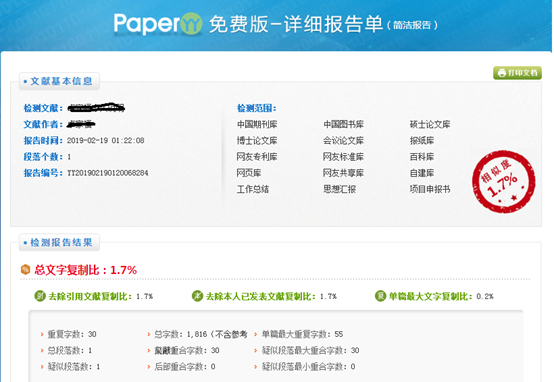The width and height of the screenshot is (554, 382).
Task: Click 去除引用文献复制比 statistic text
Action: pos(100,296)
